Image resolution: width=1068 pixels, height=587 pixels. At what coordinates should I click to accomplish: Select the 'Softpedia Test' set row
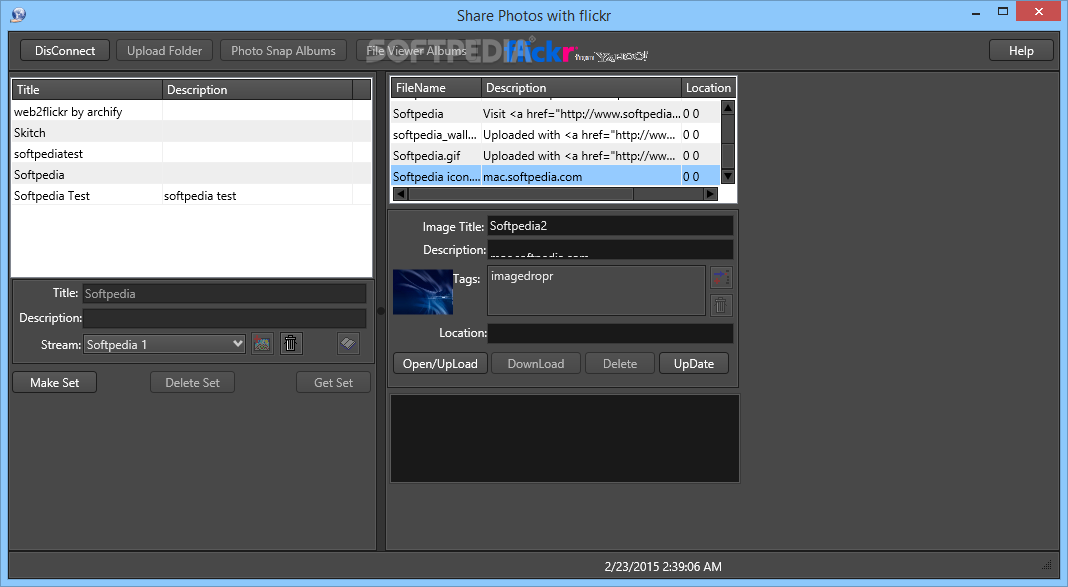191,195
